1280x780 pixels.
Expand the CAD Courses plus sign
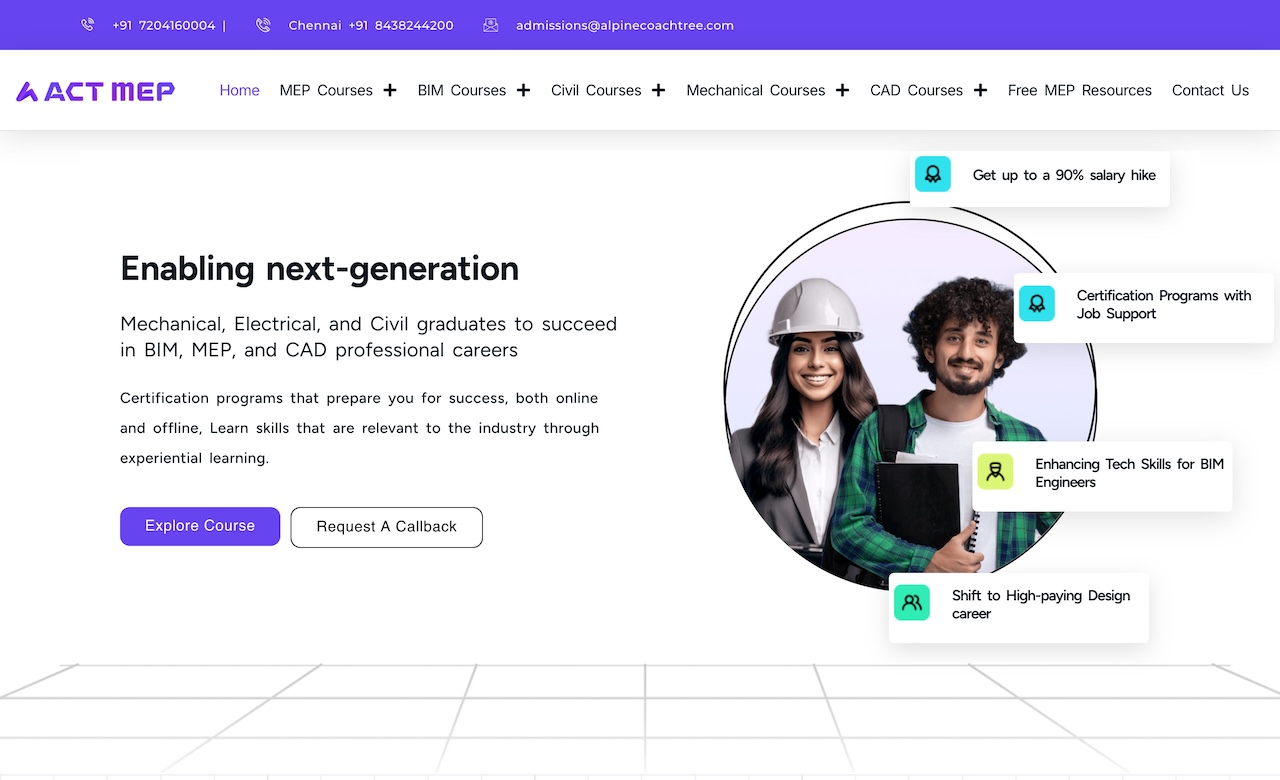coord(980,90)
